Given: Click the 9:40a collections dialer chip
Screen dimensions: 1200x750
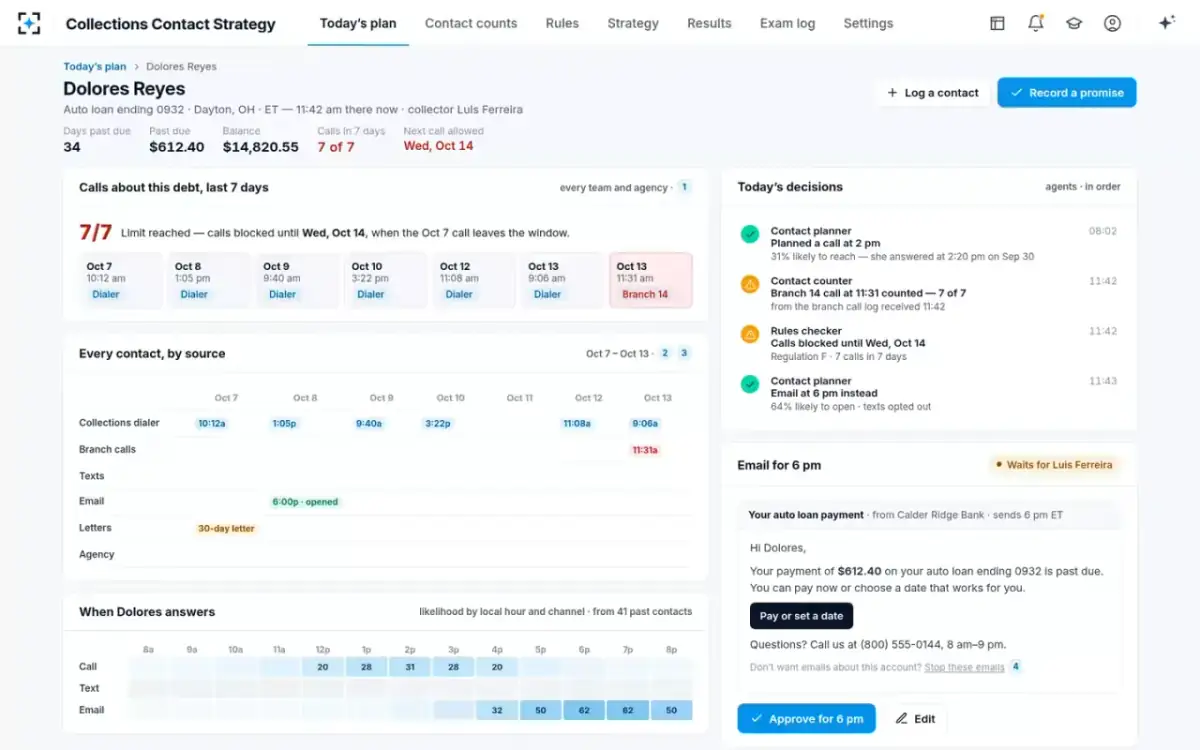Looking at the screenshot, I should point(369,423).
